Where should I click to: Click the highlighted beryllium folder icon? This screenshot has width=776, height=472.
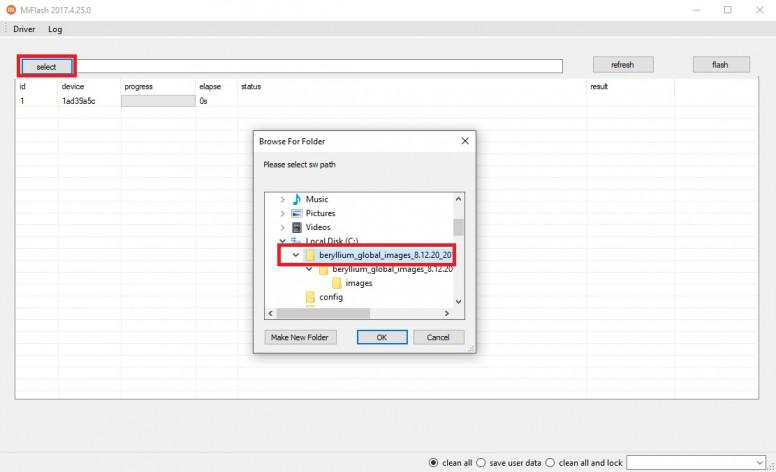[310, 255]
